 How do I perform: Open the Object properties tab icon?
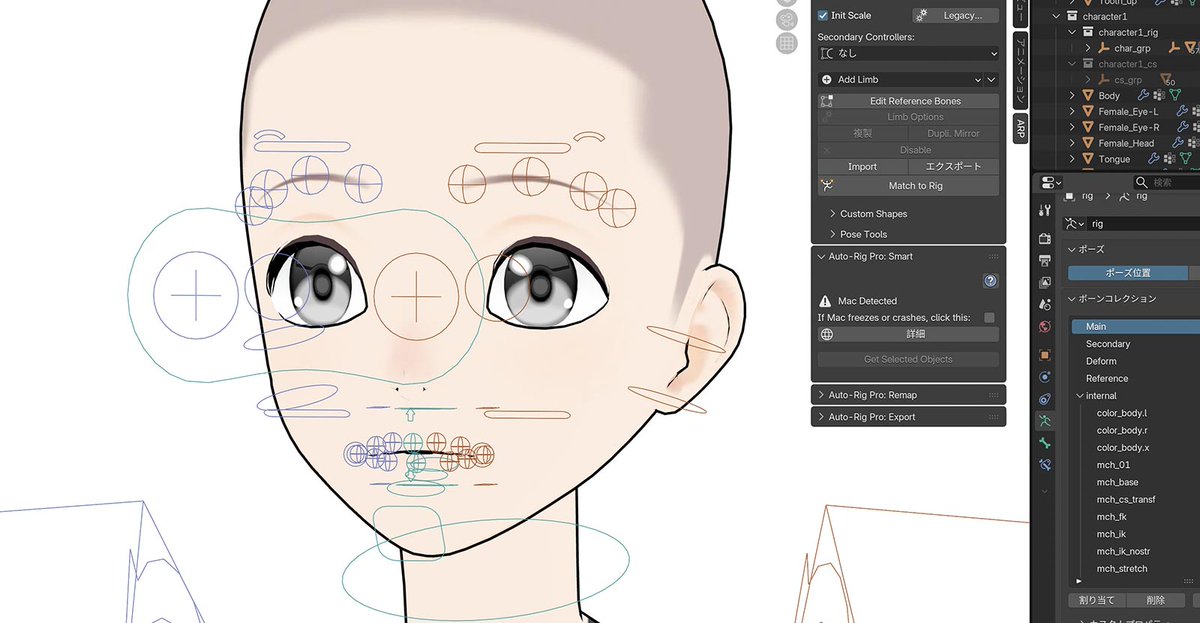(x=1045, y=355)
